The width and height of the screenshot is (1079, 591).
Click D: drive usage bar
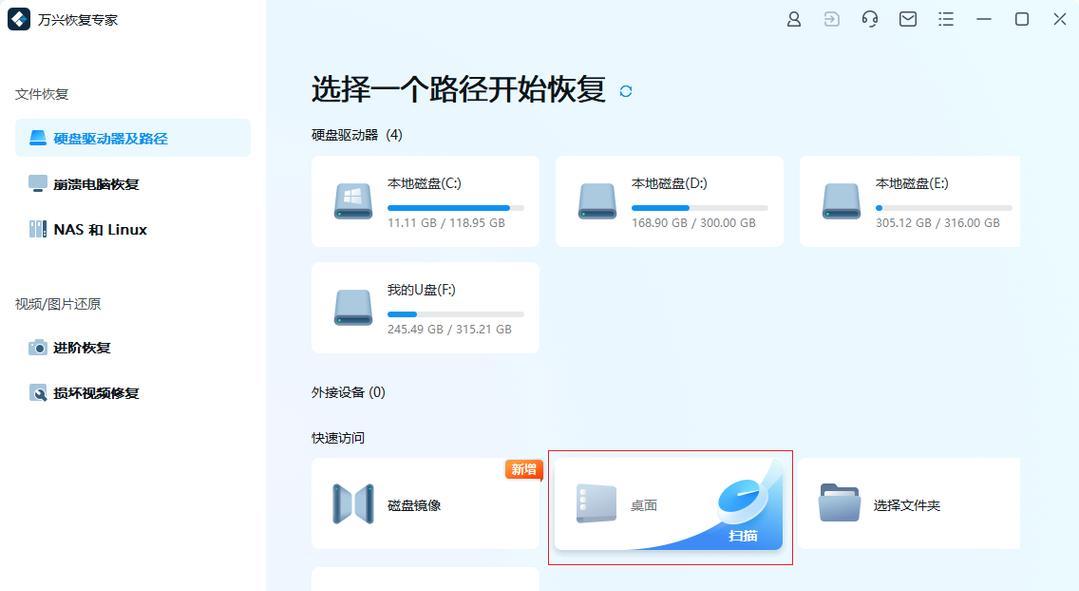[700, 208]
